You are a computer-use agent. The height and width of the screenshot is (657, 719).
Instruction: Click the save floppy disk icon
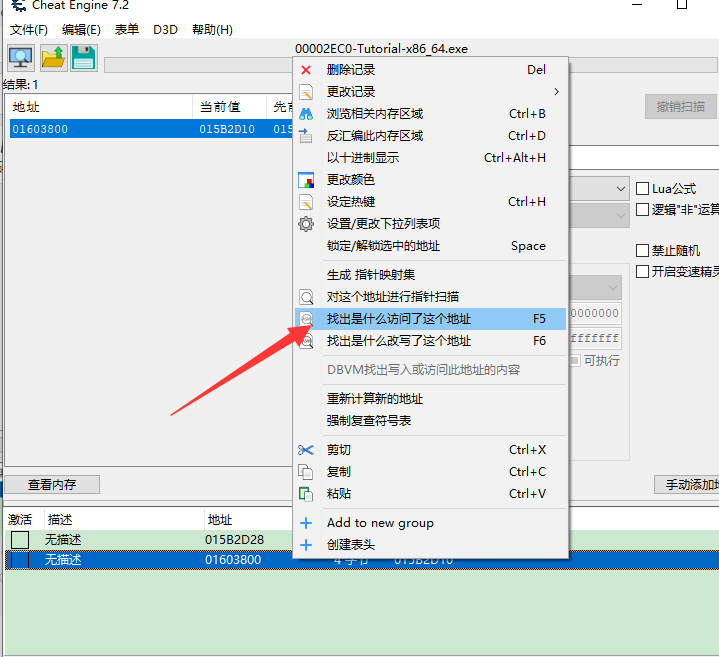83,58
